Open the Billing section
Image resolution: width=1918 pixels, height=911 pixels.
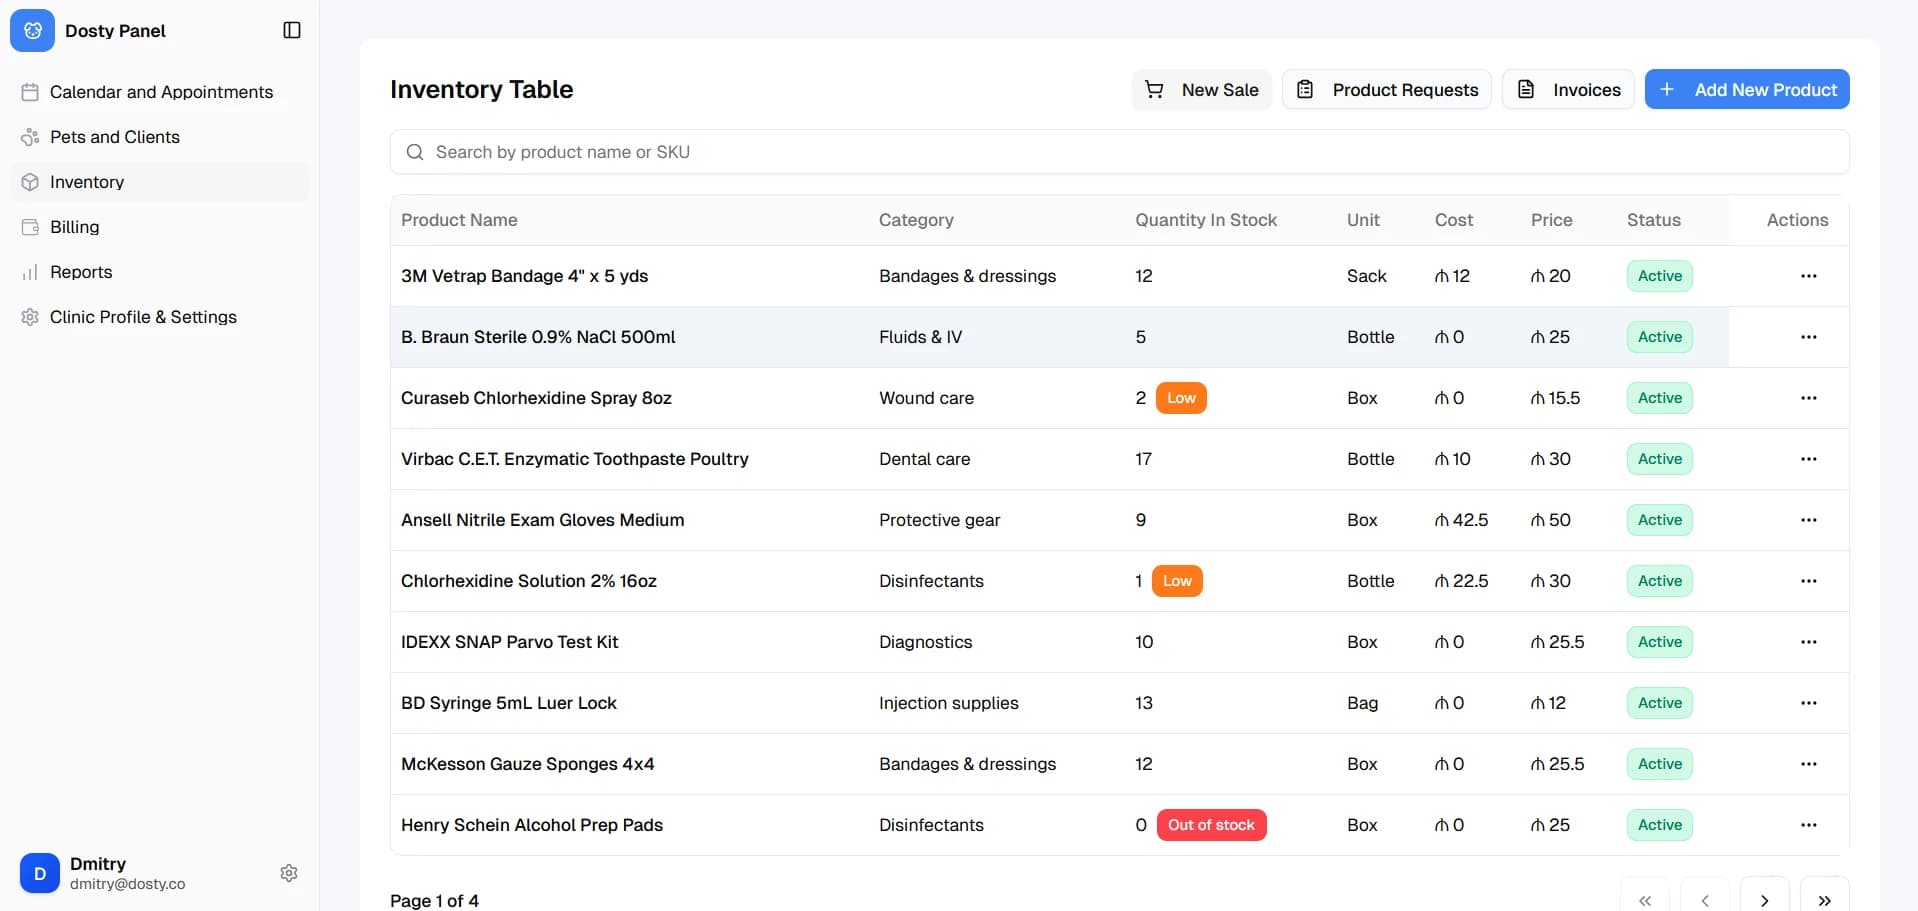tap(75, 227)
